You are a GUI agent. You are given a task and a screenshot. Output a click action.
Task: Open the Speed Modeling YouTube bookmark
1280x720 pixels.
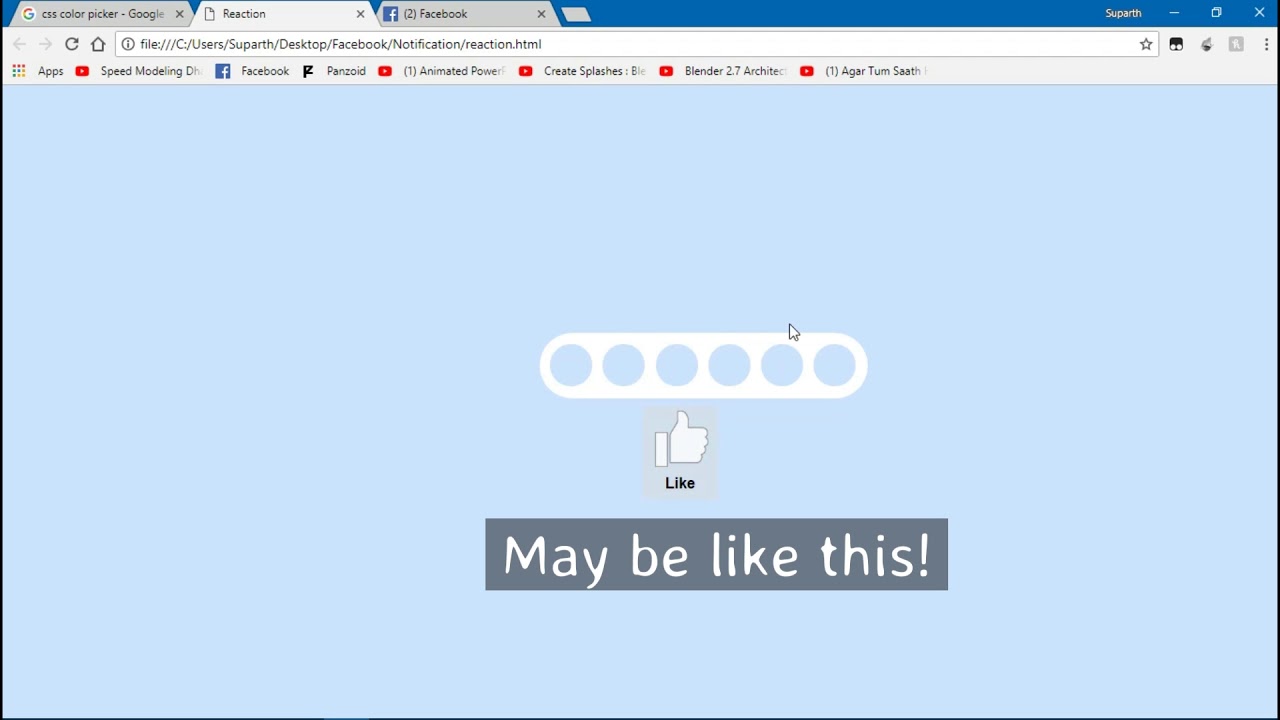point(138,71)
